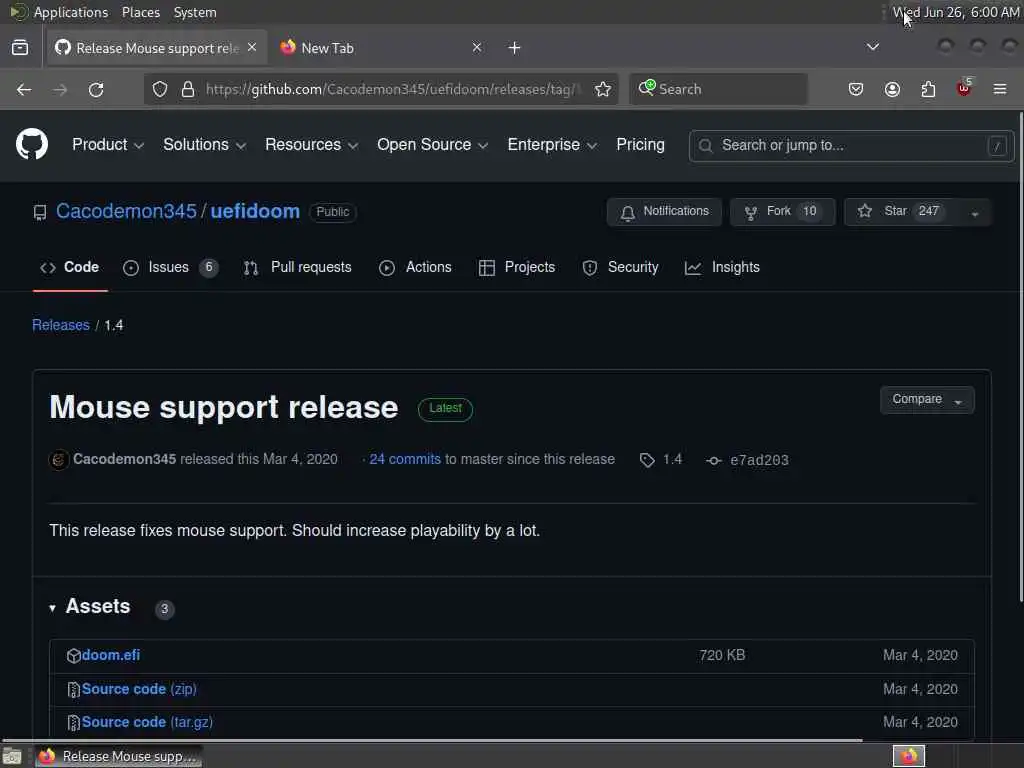This screenshot has width=1024, height=768.
Task: Click the padlock site security icon
Action: pyautogui.click(x=187, y=89)
